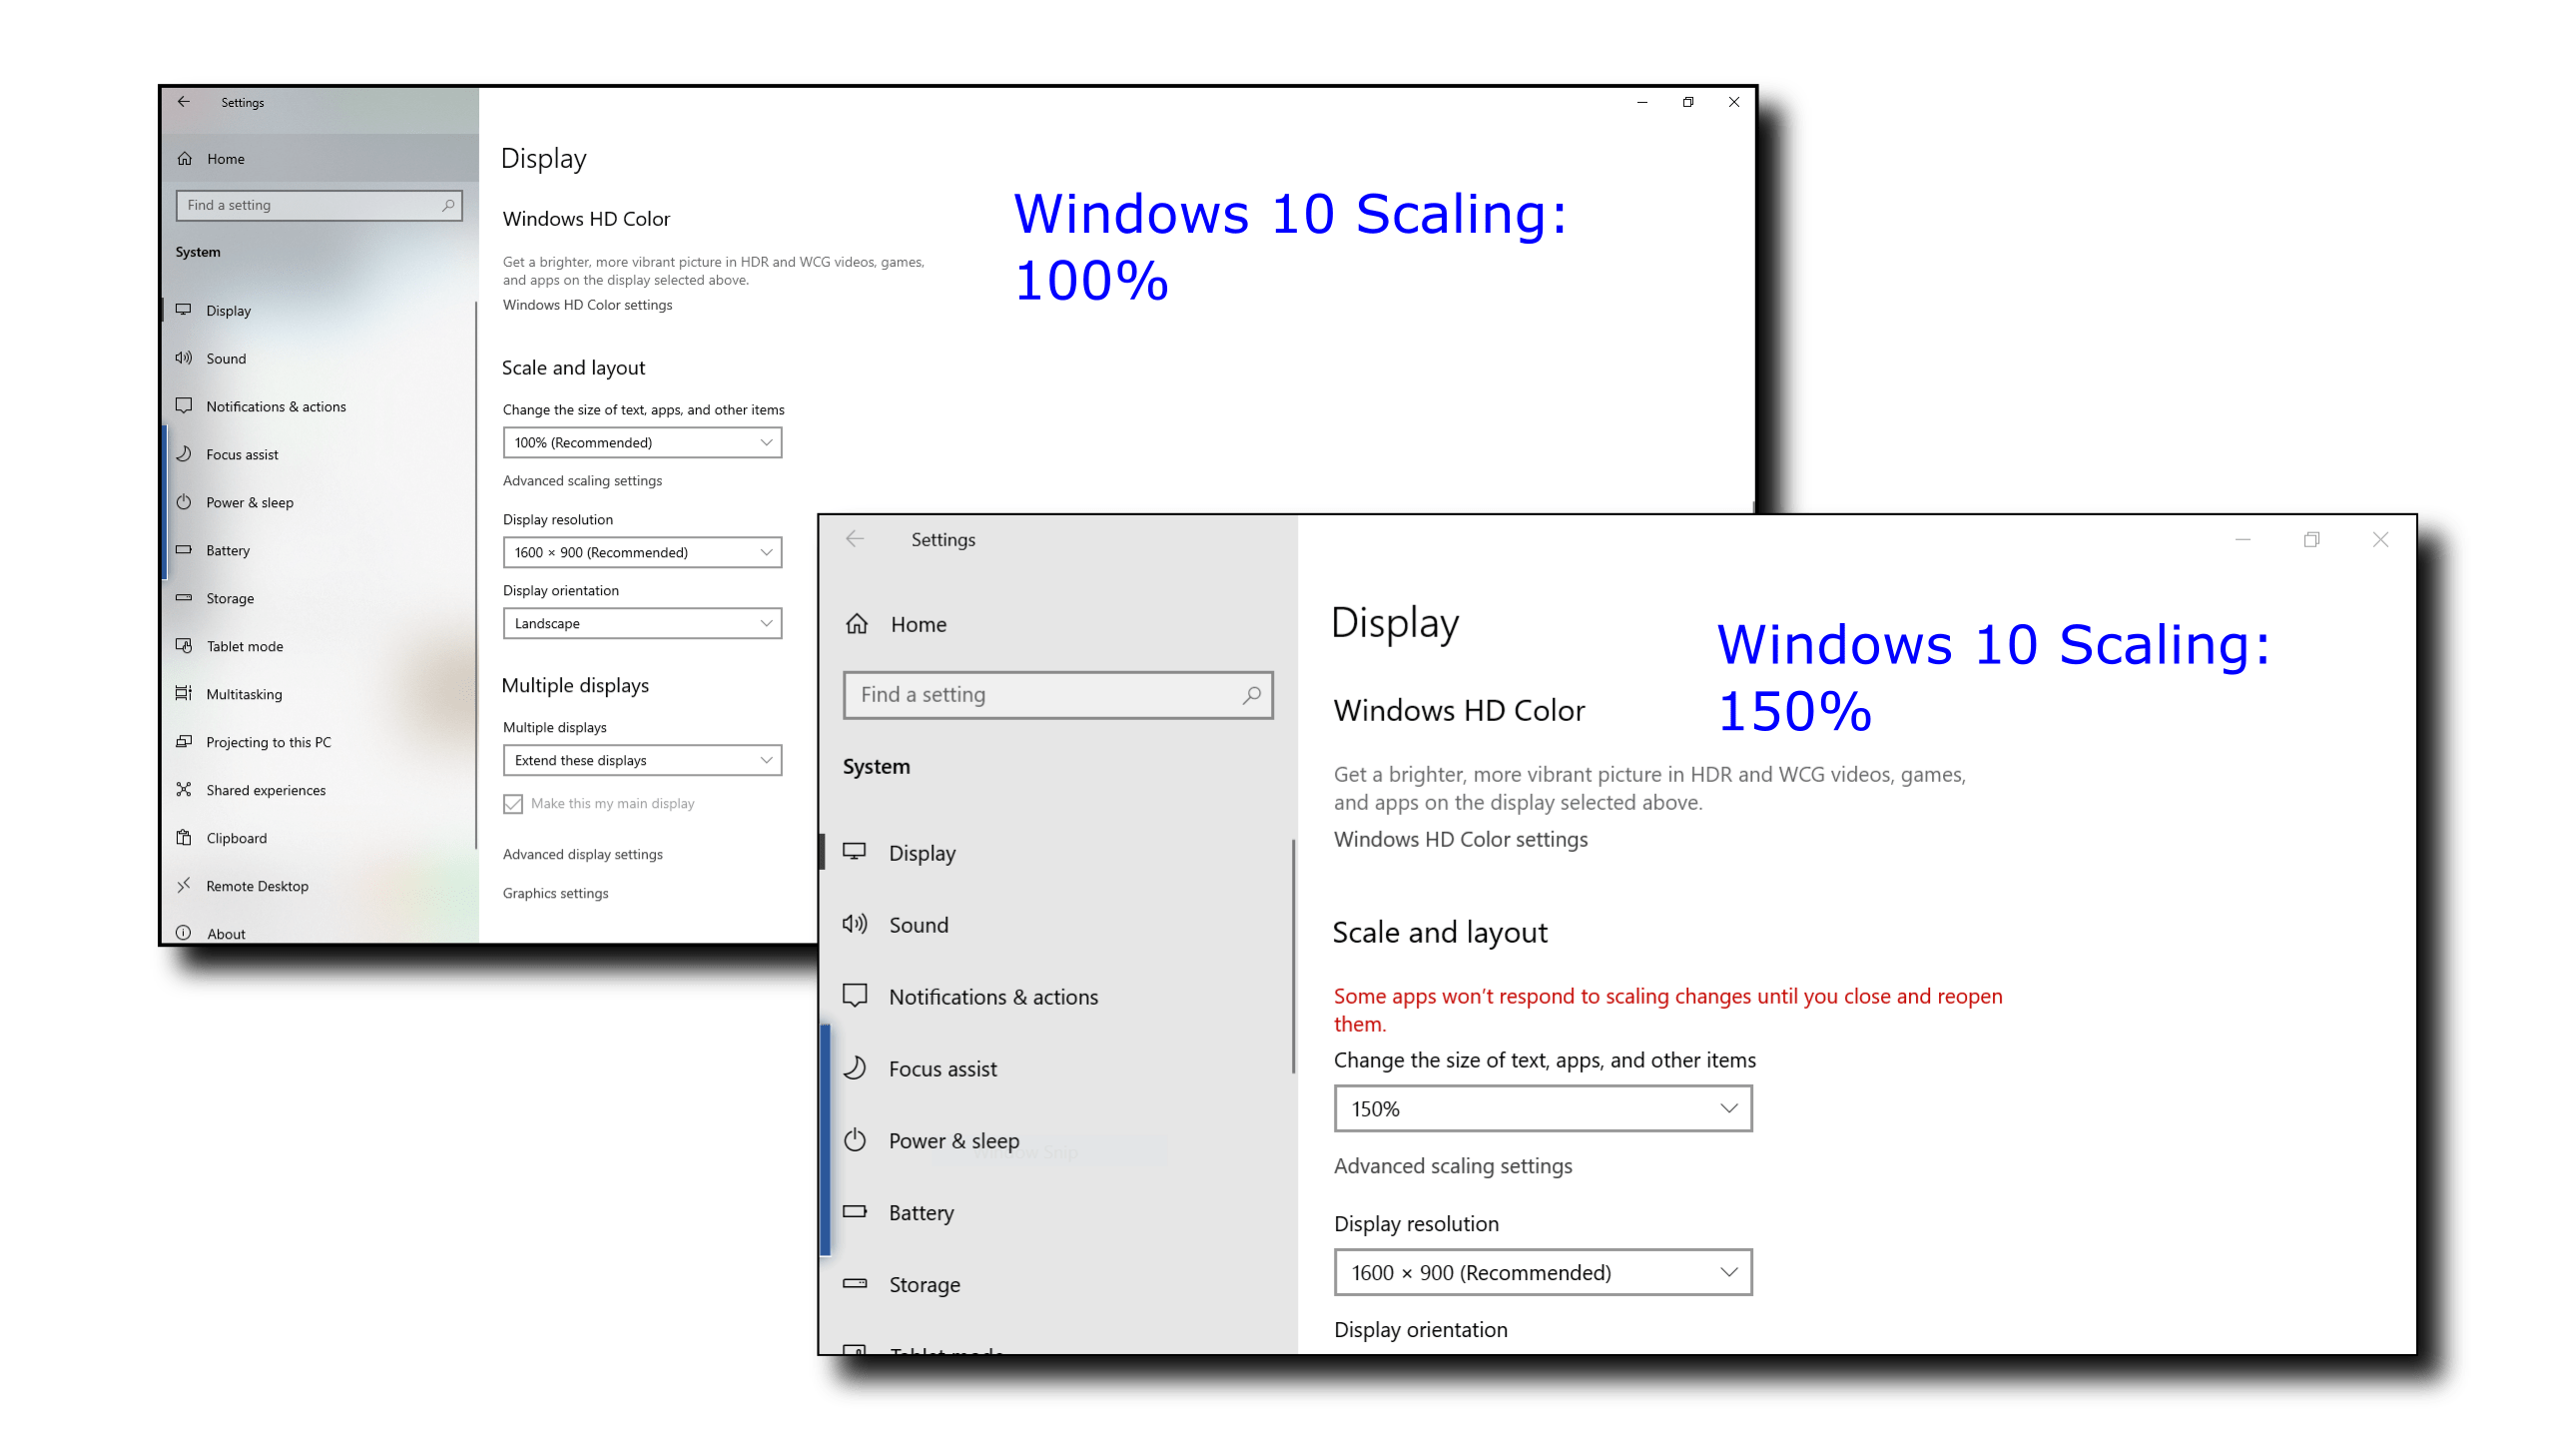
Task: Click Display monitor icon in 100% window sidebar
Action: point(184,310)
